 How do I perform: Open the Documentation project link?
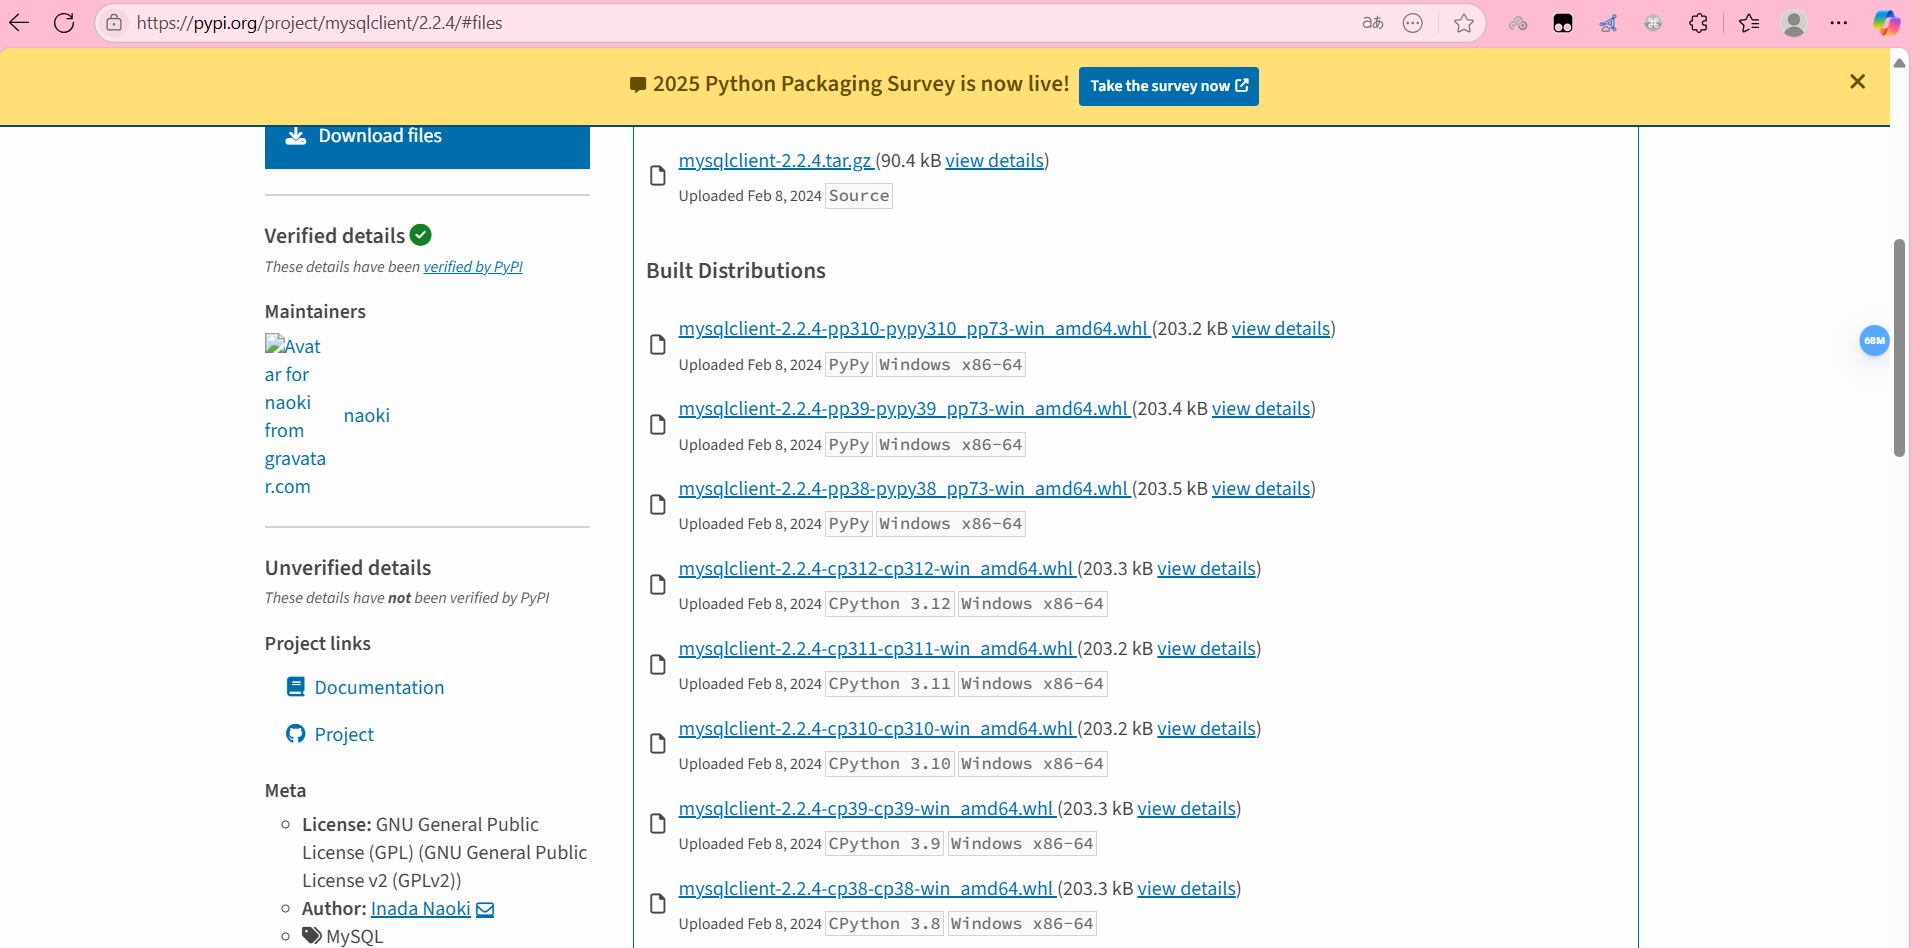[379, 688]
